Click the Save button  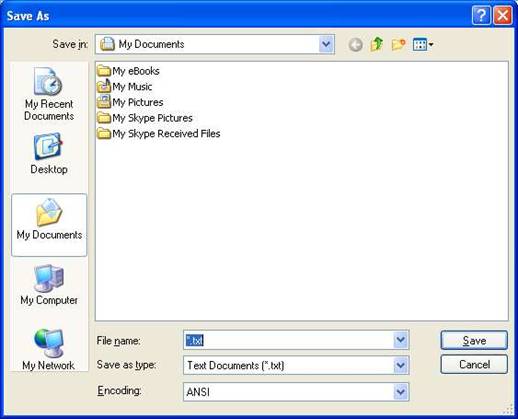point(474,340)
